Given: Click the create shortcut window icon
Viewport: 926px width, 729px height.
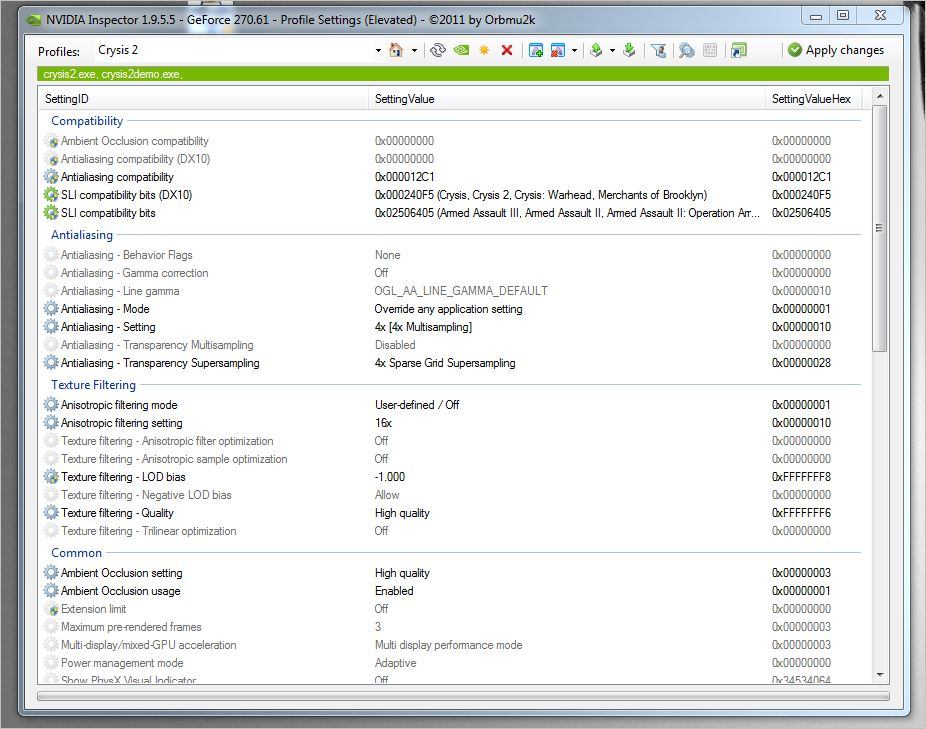Looking at the screenshot, I should coord(739,50).
